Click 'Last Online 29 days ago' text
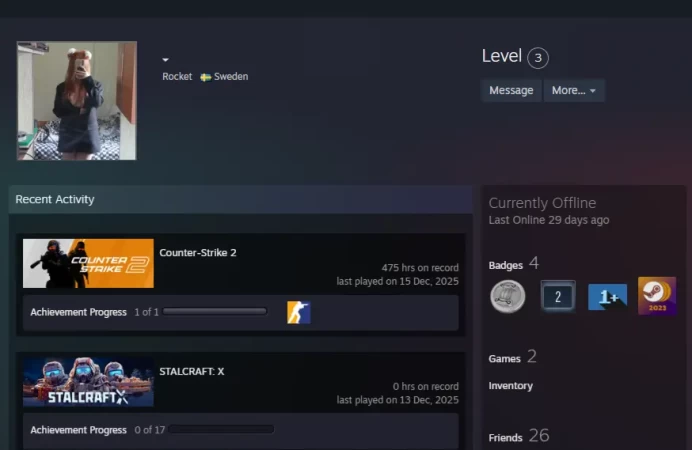Viewport: 692px width, 450px height. tap(549, 220)
